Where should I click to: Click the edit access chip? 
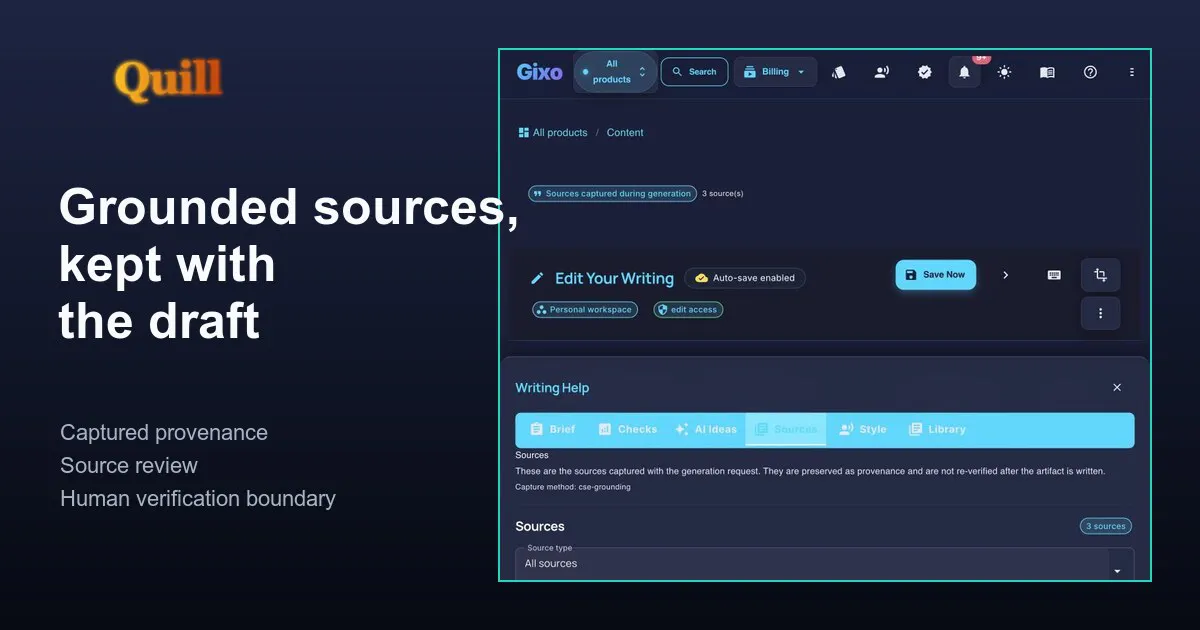(x=688, y=310)
